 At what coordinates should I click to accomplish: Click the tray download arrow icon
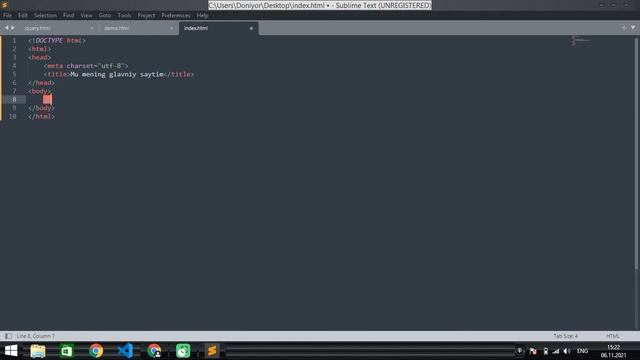tap(519, 351)
